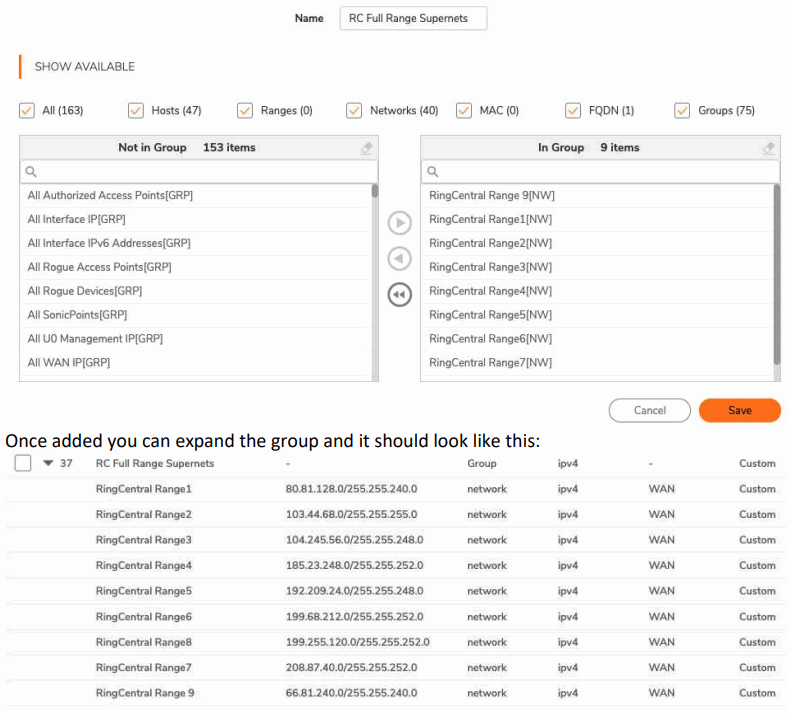Click search magnifier in In Group list
Image resolution: width=790 pixels, height=714 pixels.
pyautogui.click(x=432, y=172)
